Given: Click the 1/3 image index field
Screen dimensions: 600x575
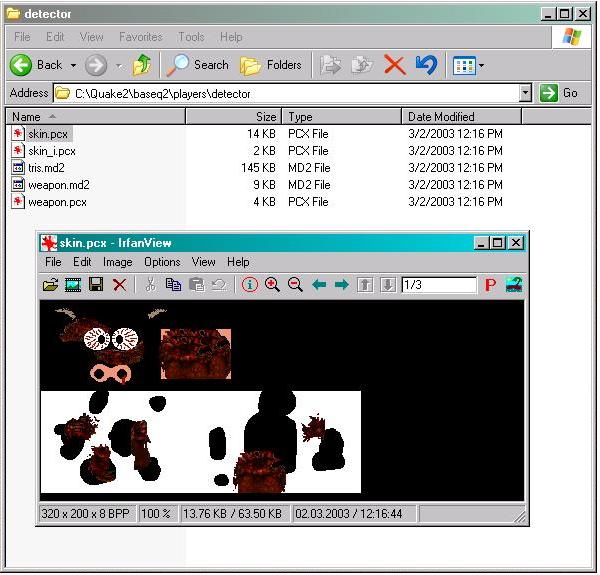Looking at the screenshot, I should pyautogui.click(x=438, y=285).
